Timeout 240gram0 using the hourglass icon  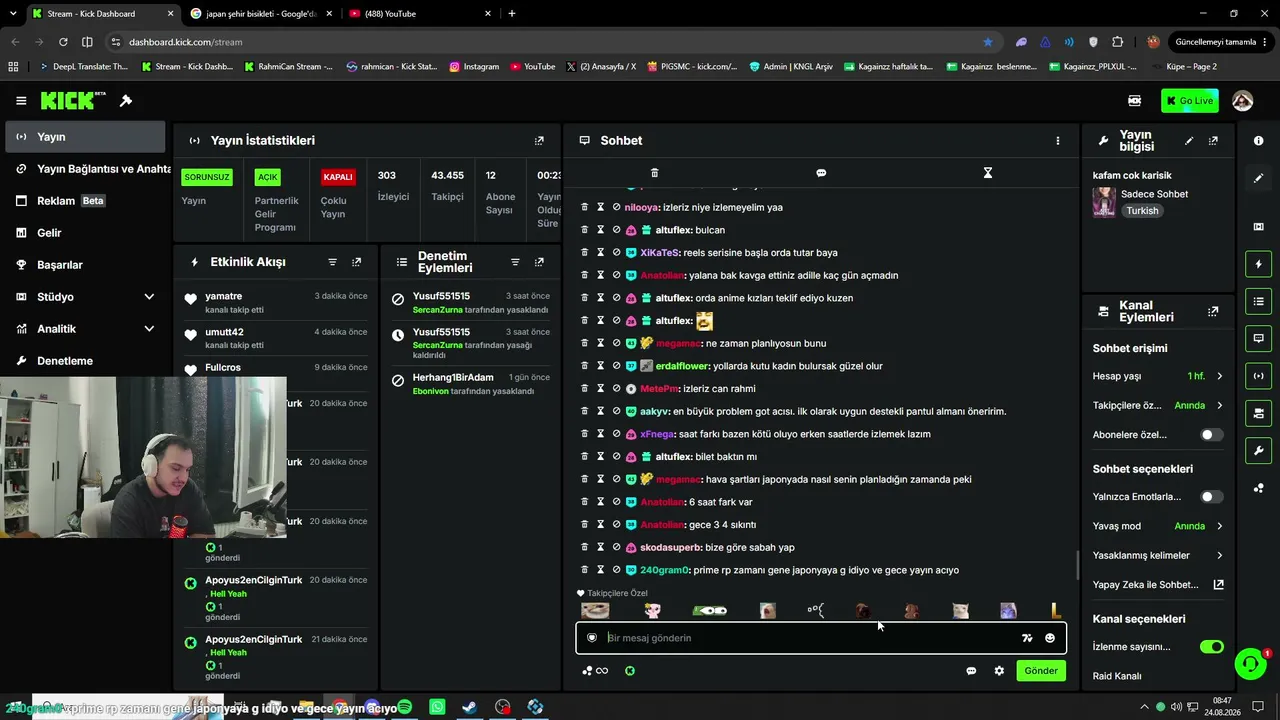pos(601,570)
